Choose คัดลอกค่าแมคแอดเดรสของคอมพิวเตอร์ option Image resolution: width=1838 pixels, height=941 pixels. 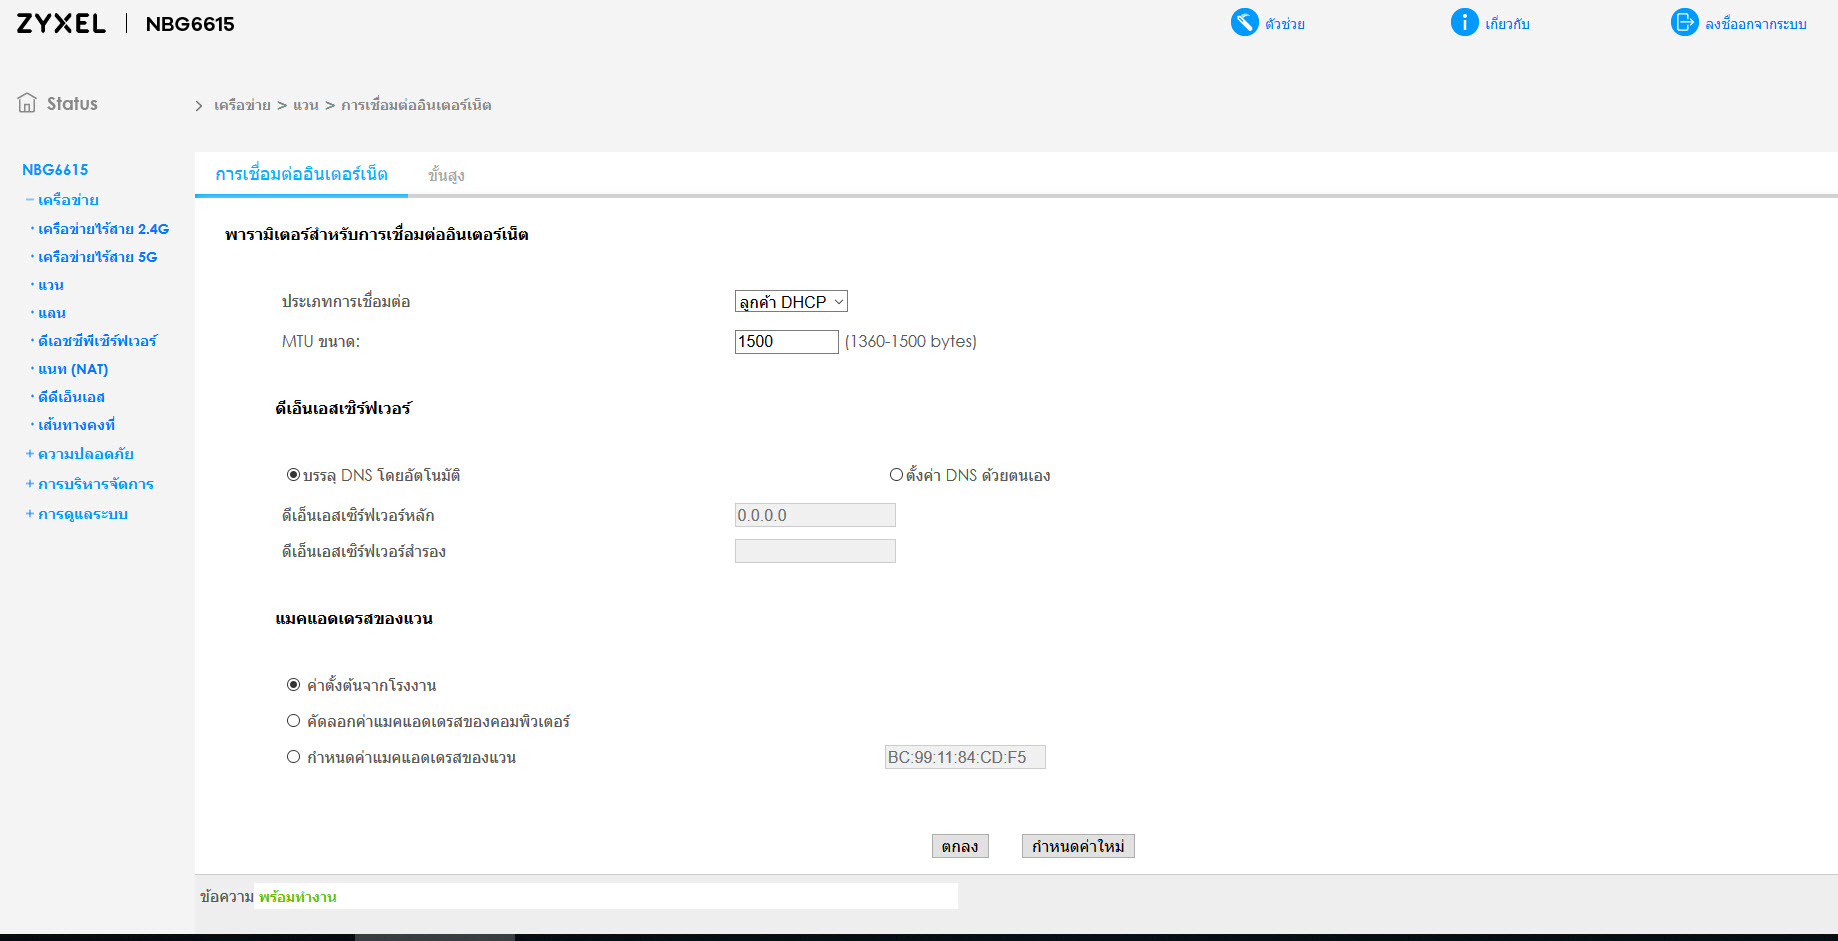[x=293, y=721]
